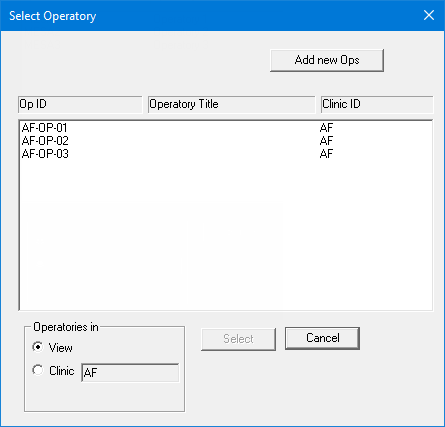The width and height of the screenshot is (445, 427).
Task: Cancel the Select Operatory dialog
Action: (322, 338)
